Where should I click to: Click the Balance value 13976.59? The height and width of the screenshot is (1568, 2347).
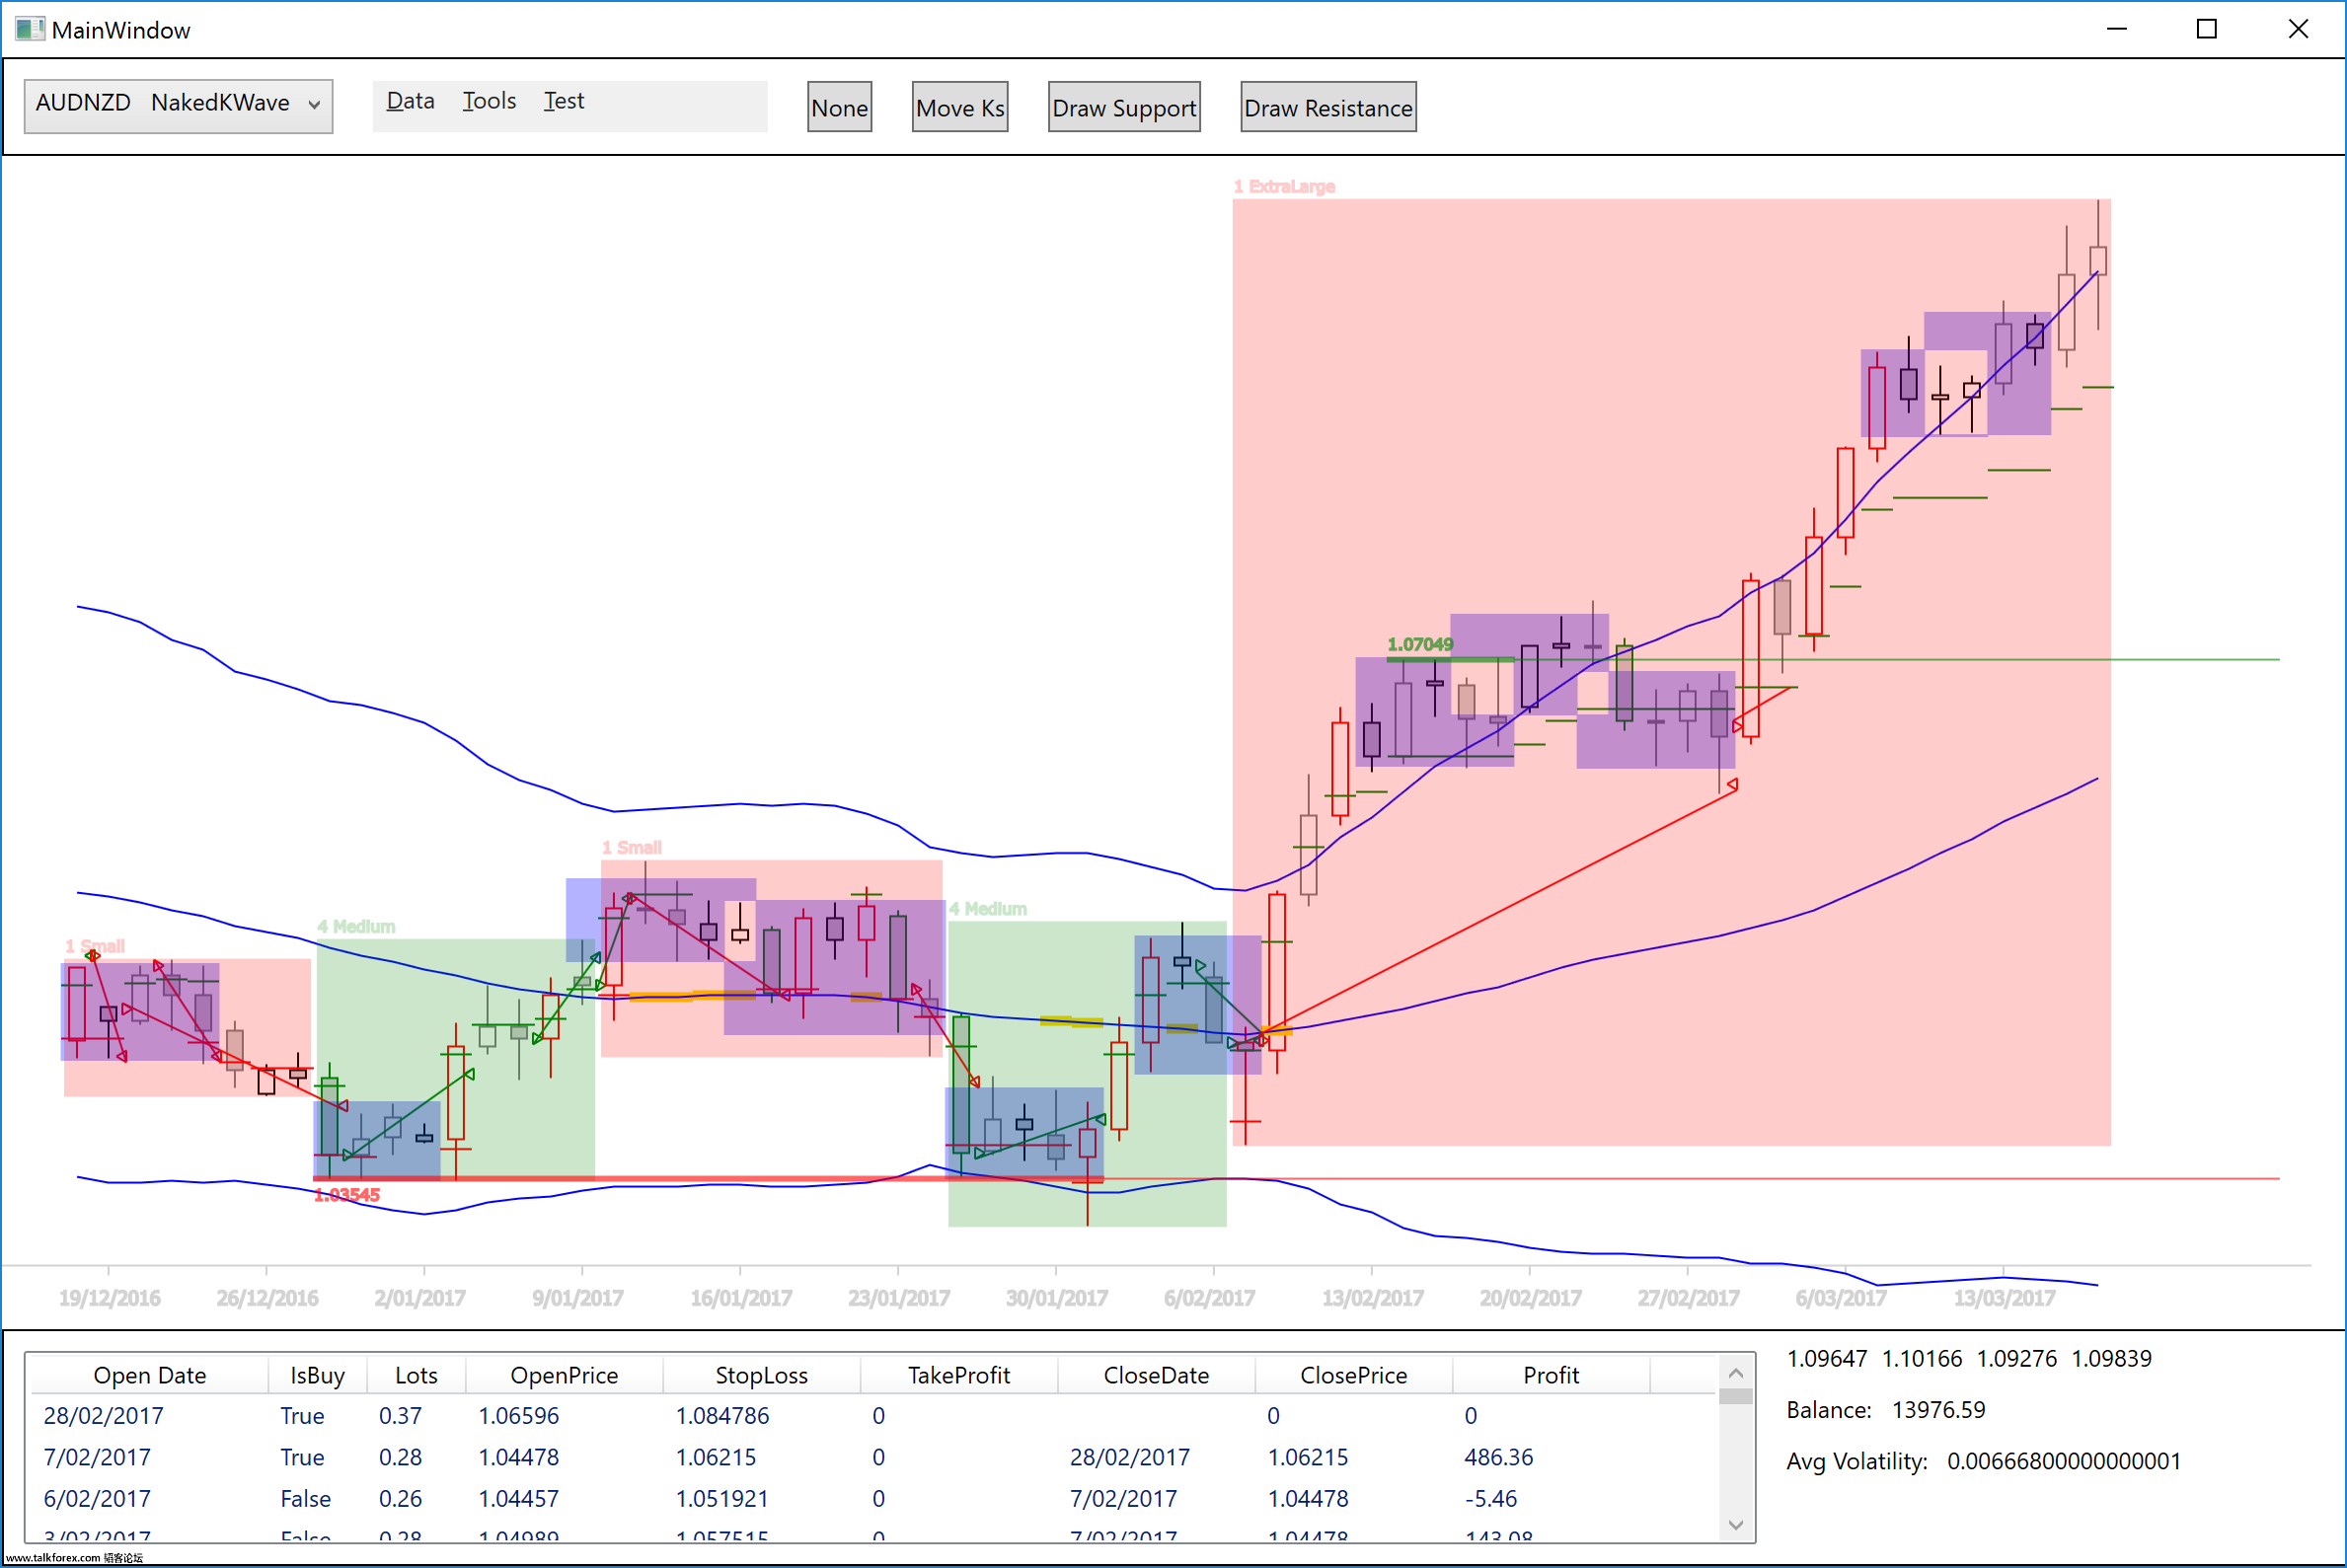[1938, 1410]
